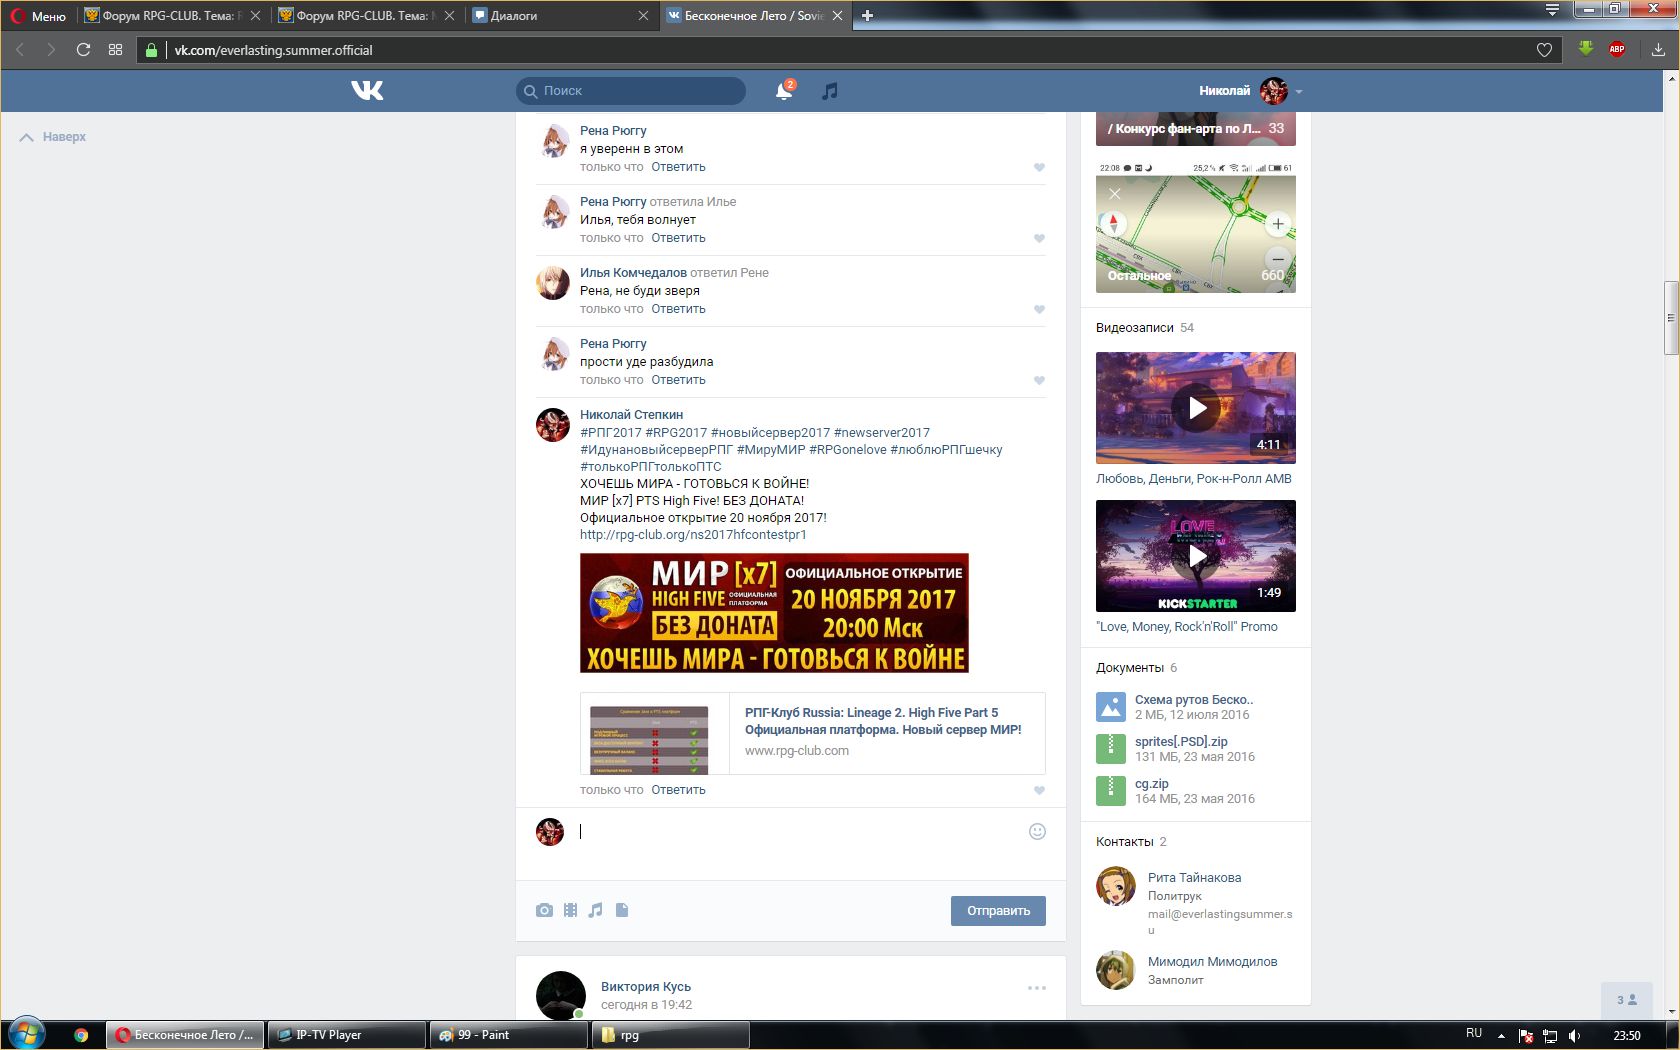Open the sprites[.PSD].zip document

1181,741
